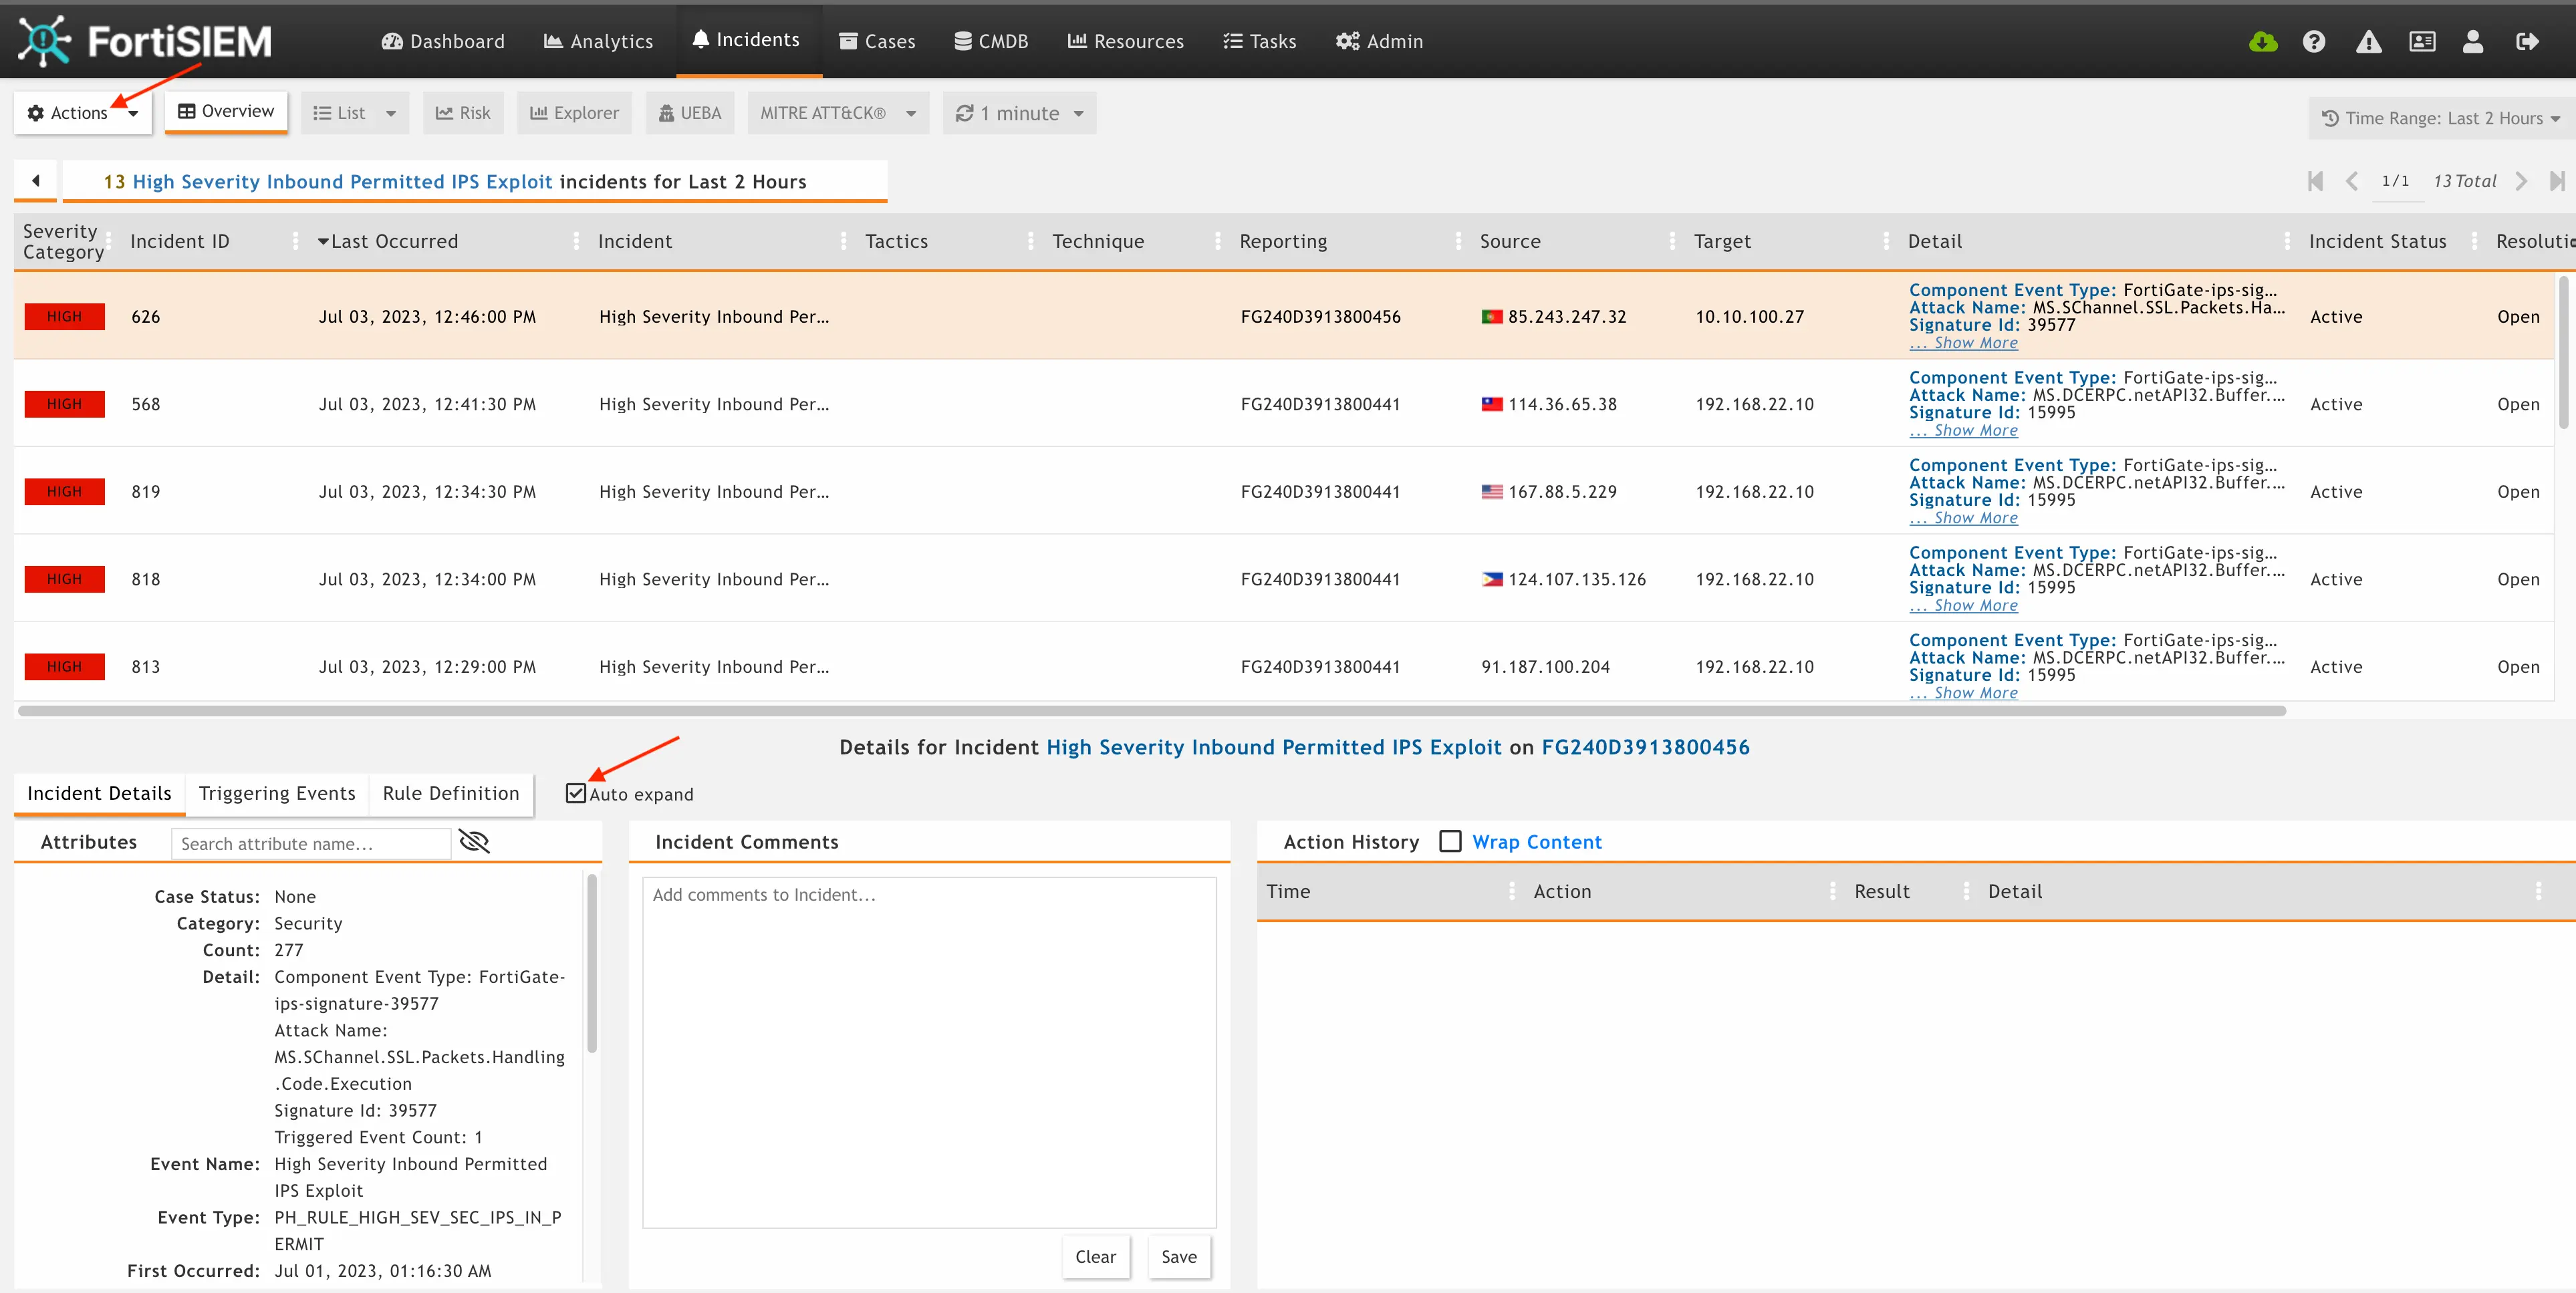
Task: Focus the Search attribute name field
Action: point(311,843)
